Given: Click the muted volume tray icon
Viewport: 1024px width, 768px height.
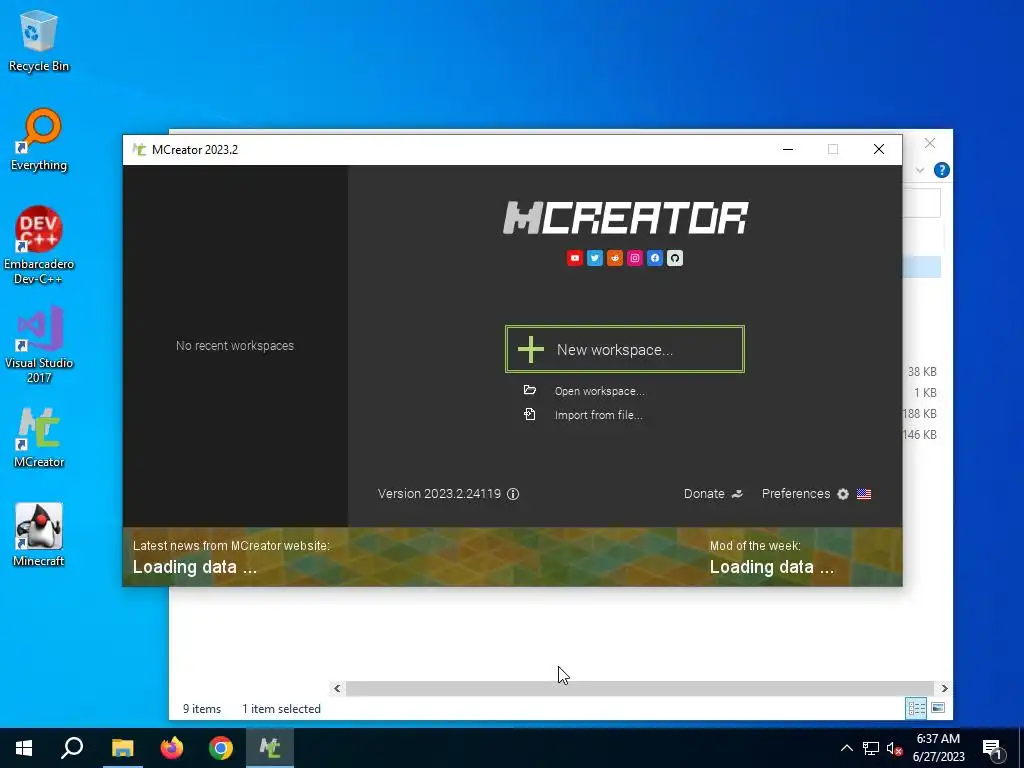Looking at the screenshot, I should [895, 748].
